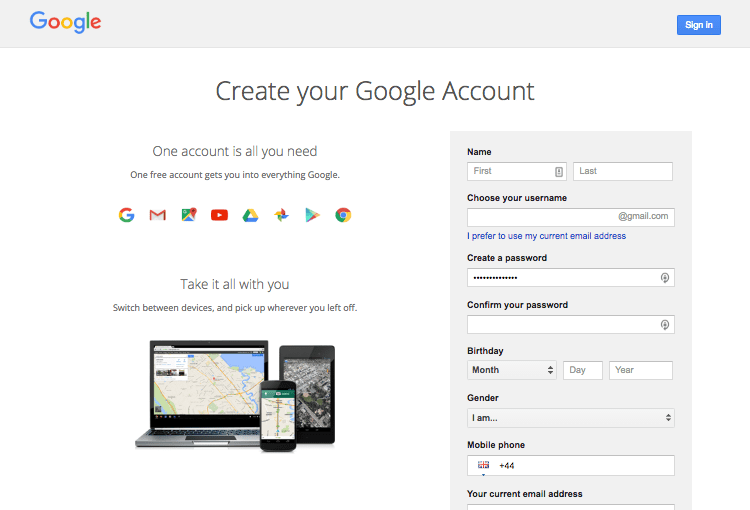
Task: Click 'I prefer to use my current email address'
Action: 546,236
